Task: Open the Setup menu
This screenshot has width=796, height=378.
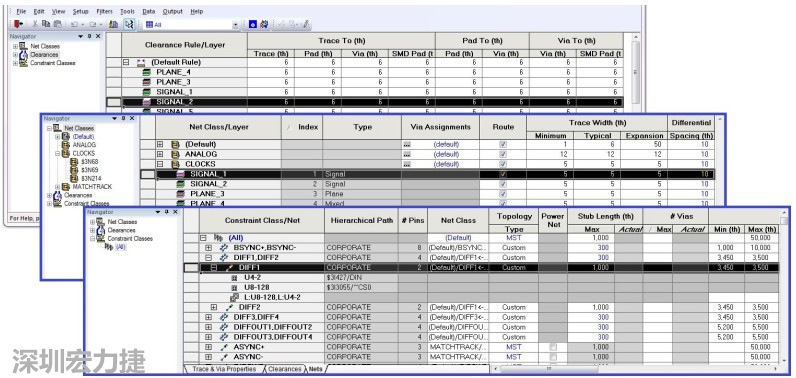Action: pyautogui.click(x=80, y=11)
